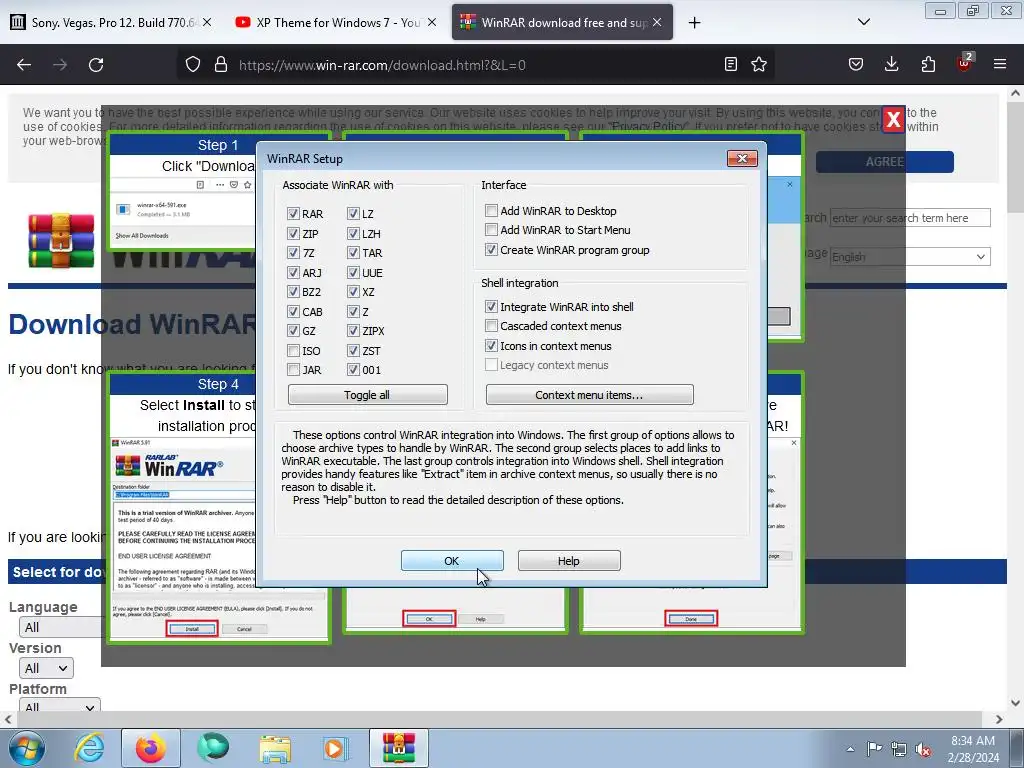Open the uBlock Origin extension icon
The image size is (1024, 768).
pos(965,63)
